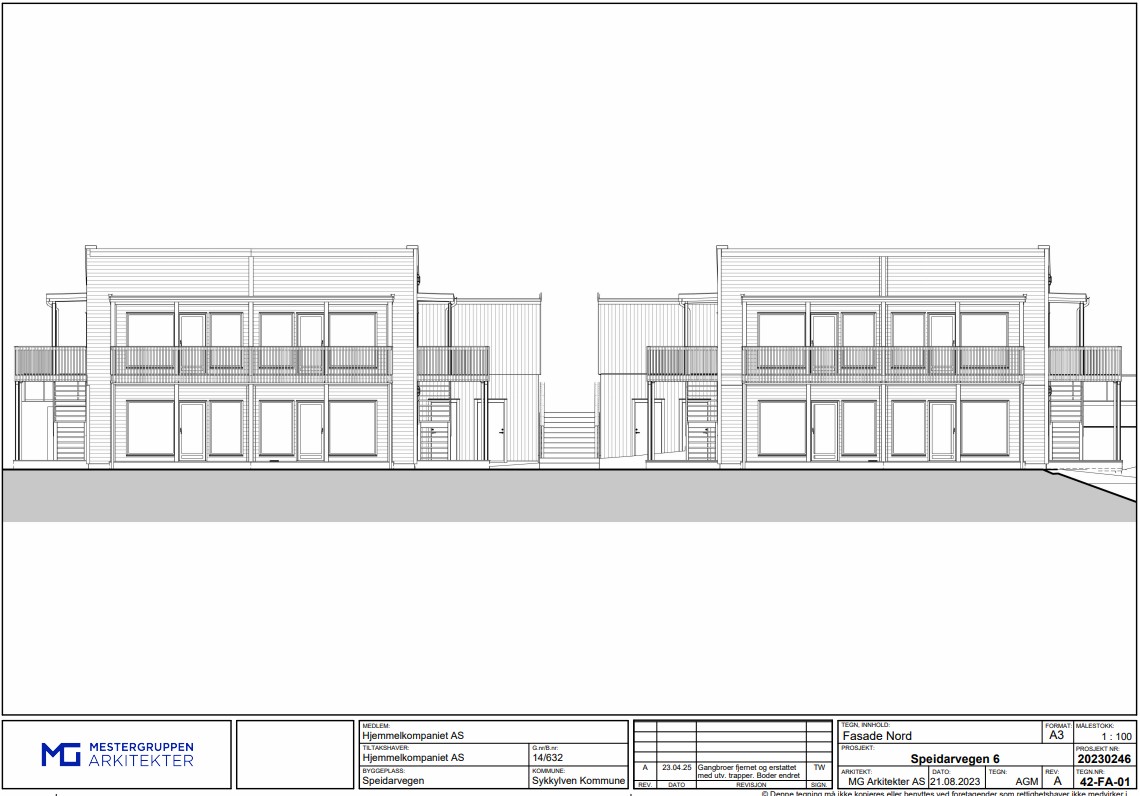
Task: Click the 'TW' signature cell
Action: [x=819, y=768]
